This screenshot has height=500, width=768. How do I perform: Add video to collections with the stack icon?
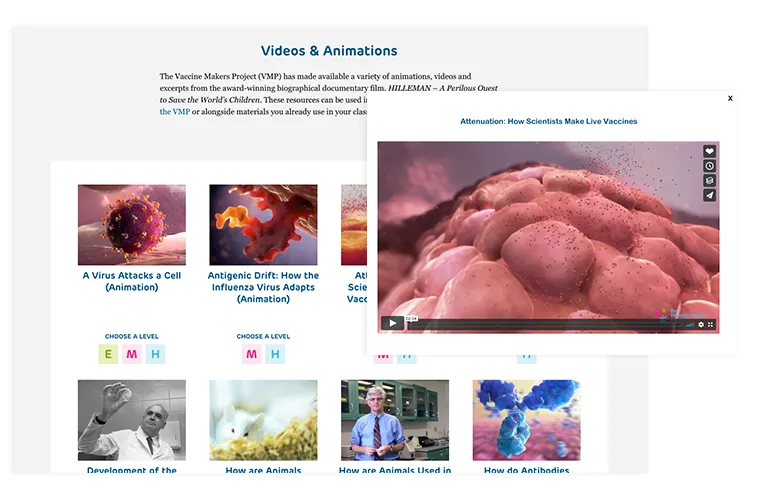(709, 181)
